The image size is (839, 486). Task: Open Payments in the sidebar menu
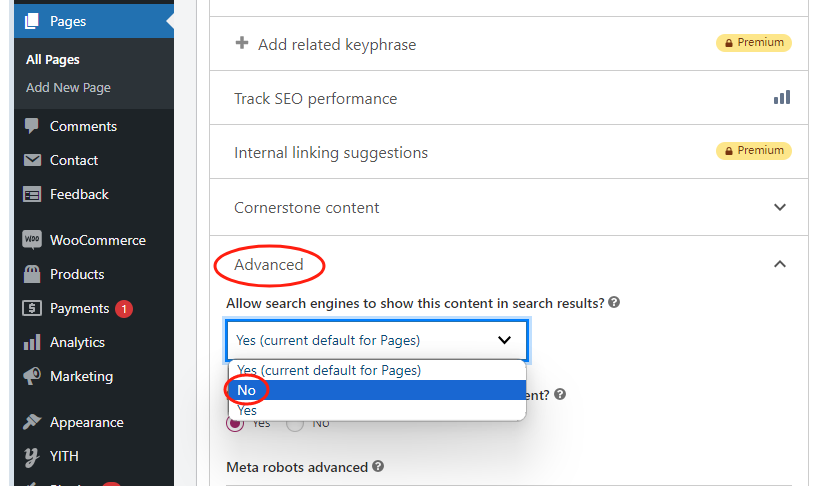tap(79, 308)
